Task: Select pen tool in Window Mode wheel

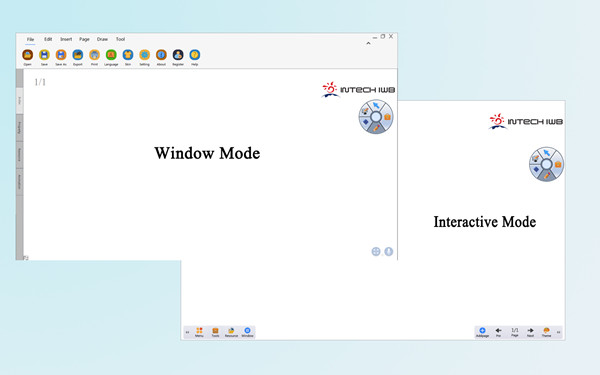Action: point(377,128)
